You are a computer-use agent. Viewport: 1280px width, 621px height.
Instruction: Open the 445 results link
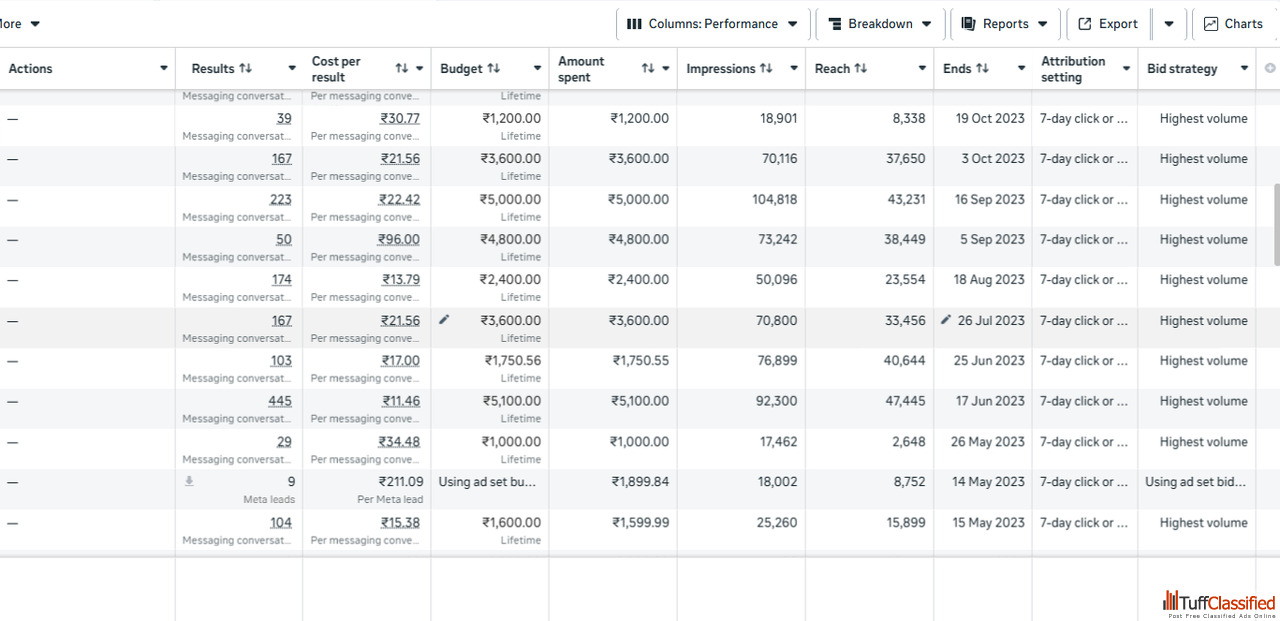[280, 401]
